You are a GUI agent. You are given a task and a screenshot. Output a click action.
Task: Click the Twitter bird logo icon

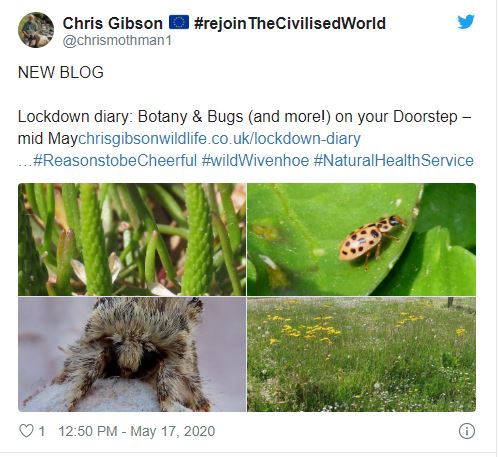pyautogui.click(x=466, y=22)
